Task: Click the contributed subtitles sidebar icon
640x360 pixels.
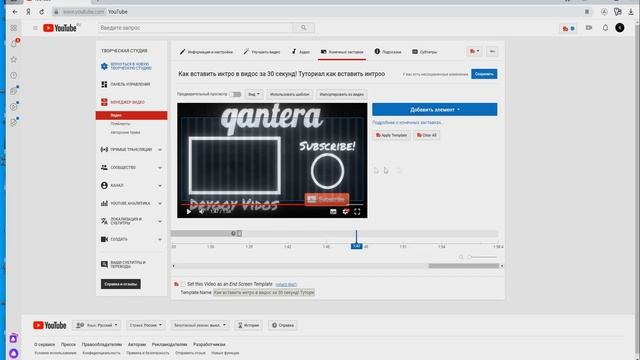Action: point(104,264)
